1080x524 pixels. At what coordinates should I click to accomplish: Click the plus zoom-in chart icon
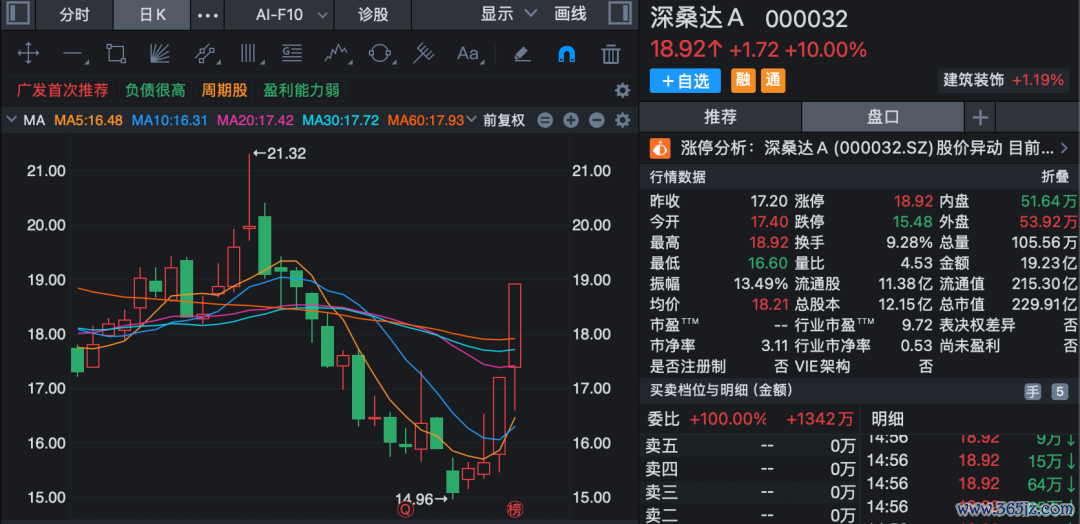tap(570, 120)
